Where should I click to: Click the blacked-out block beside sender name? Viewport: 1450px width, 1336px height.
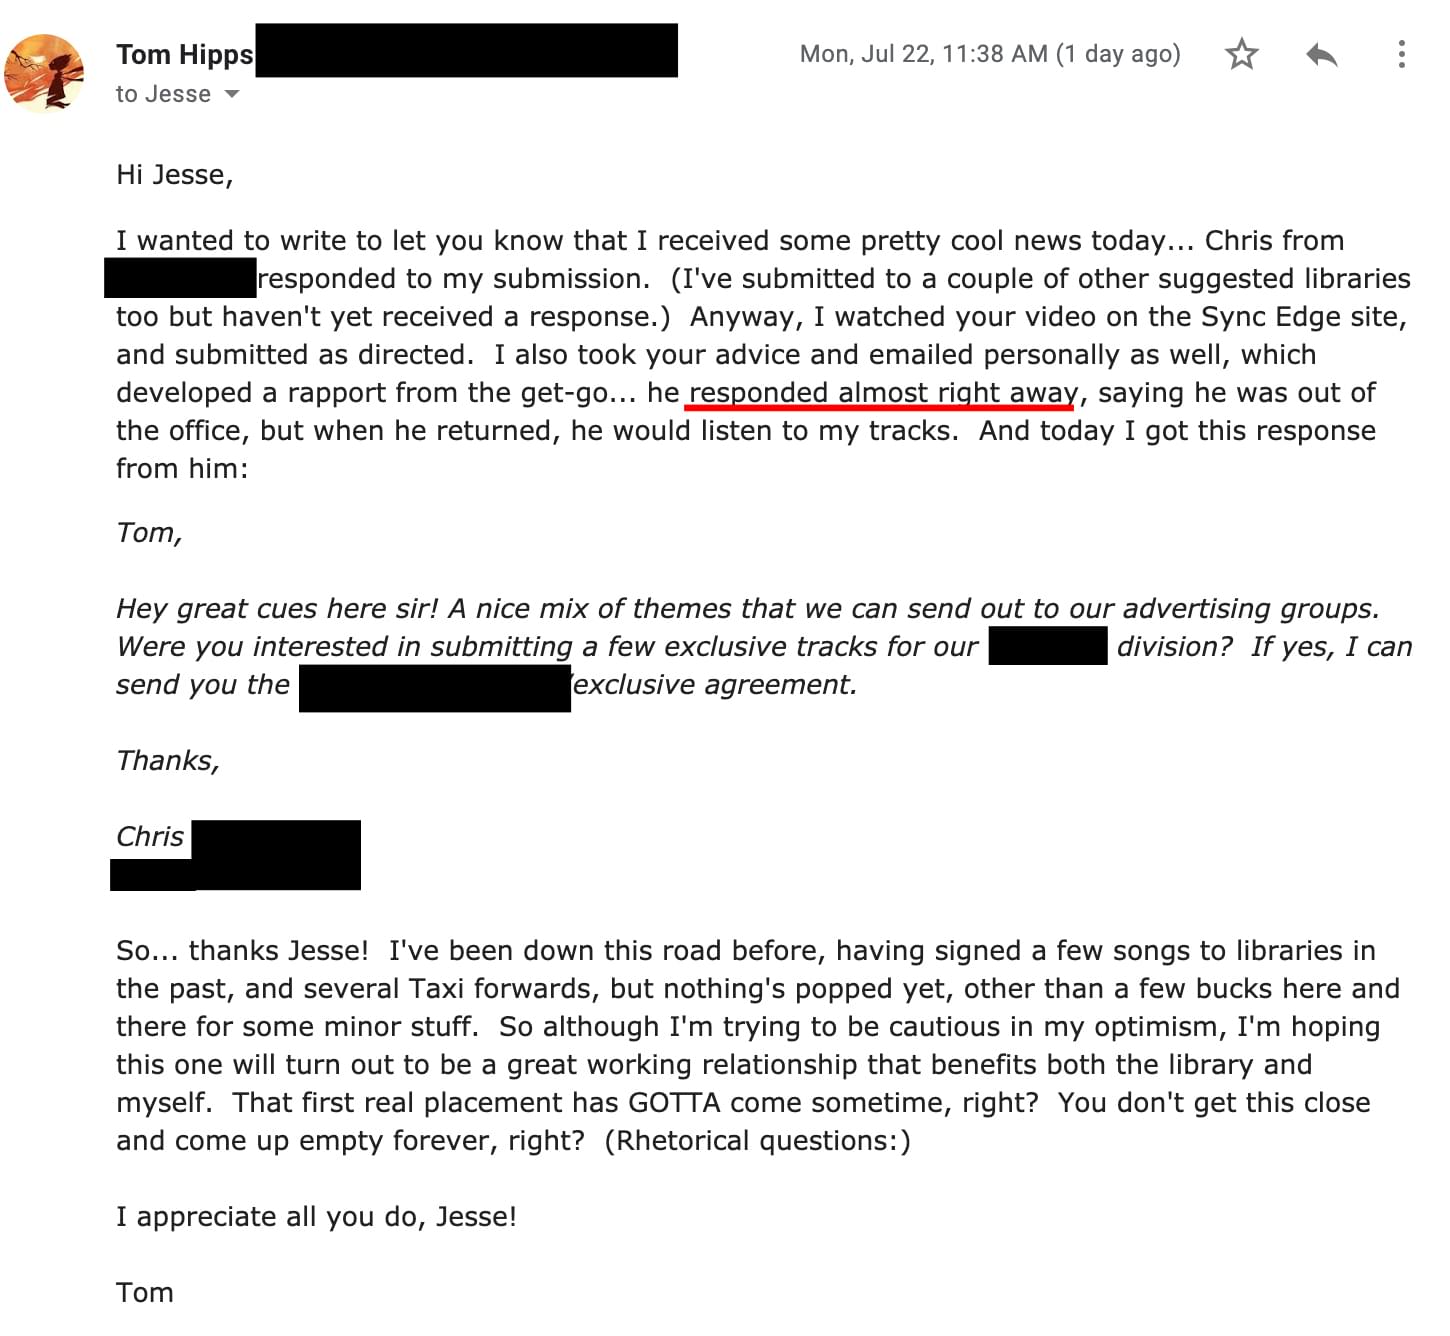point(466,50)
